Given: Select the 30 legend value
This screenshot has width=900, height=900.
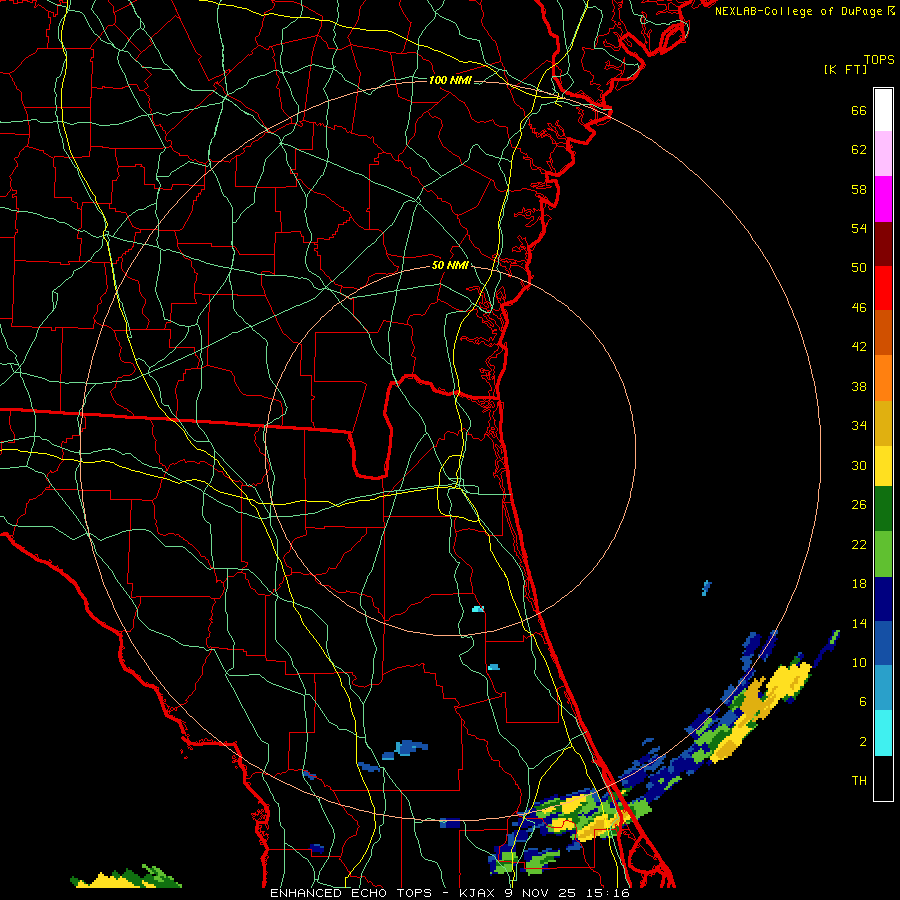Looking at the screenshot, I should tap(859, 465).
